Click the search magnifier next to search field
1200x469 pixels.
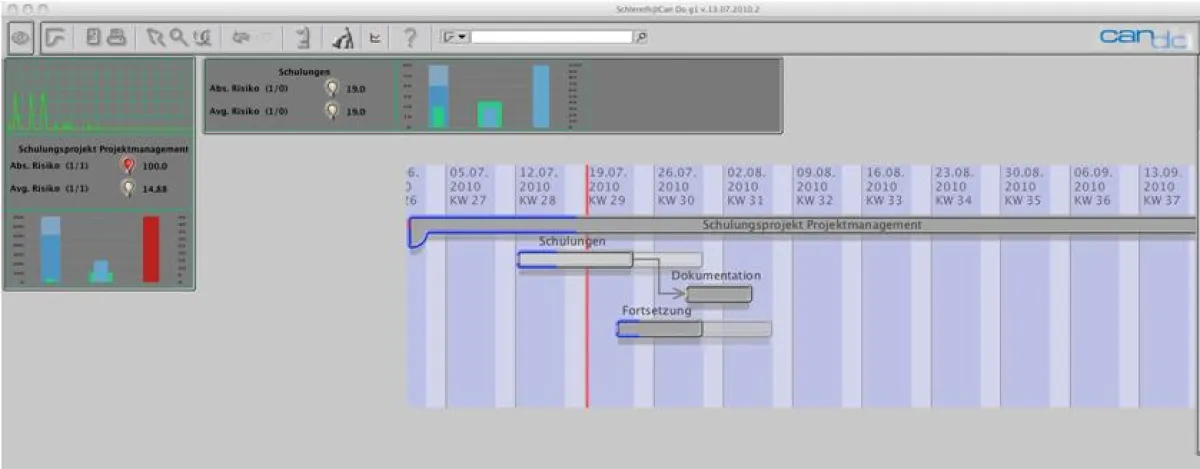point(641,37)
